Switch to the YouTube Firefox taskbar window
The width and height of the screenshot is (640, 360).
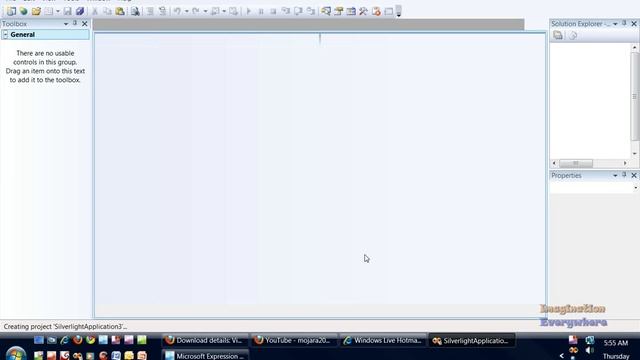pos(293,340)
